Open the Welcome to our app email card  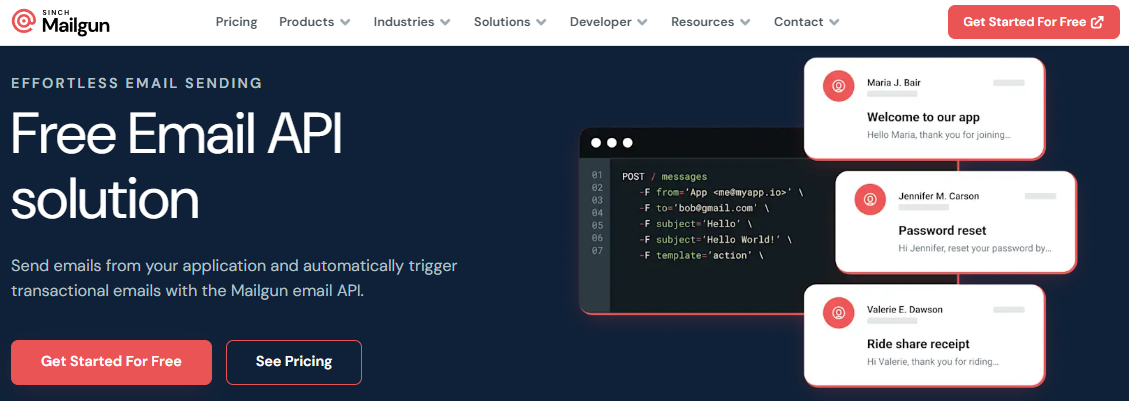tap(925, 109)
